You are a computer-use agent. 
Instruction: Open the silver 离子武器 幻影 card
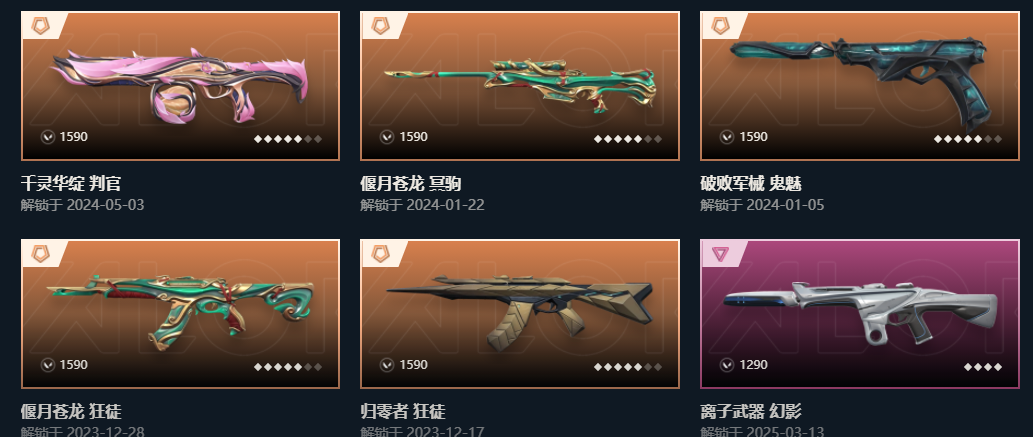(x=860, y=314)
